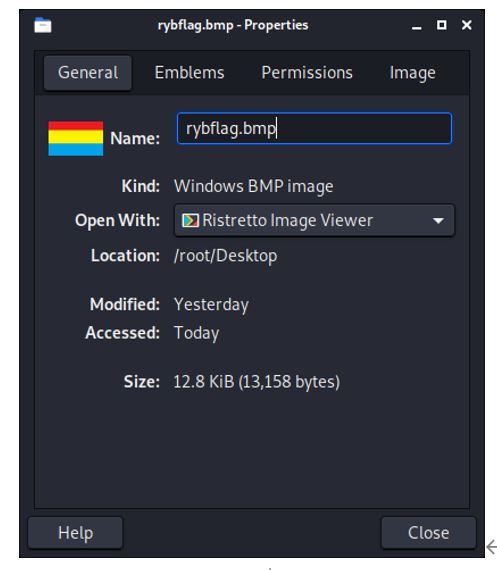Switch to the Emblems tab
Viewport: 497px width, 570px height.
click(x=189, y=73)
